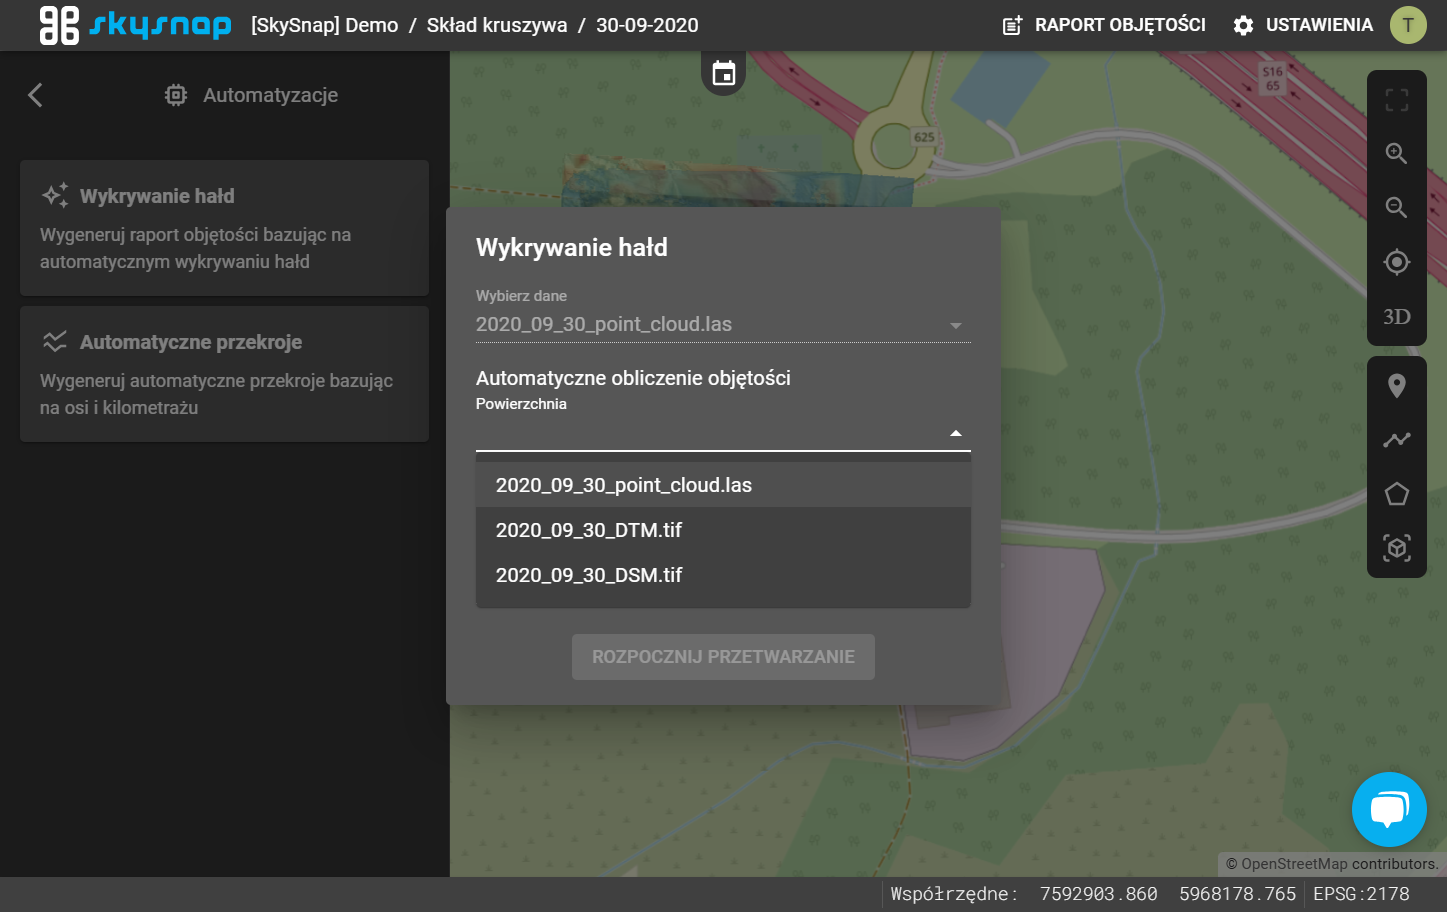Image resolution: width=1447 pixels, height=912 pixels.
Task: Click the 7592903.860 coordinate value
Action: click(1098, 894)
